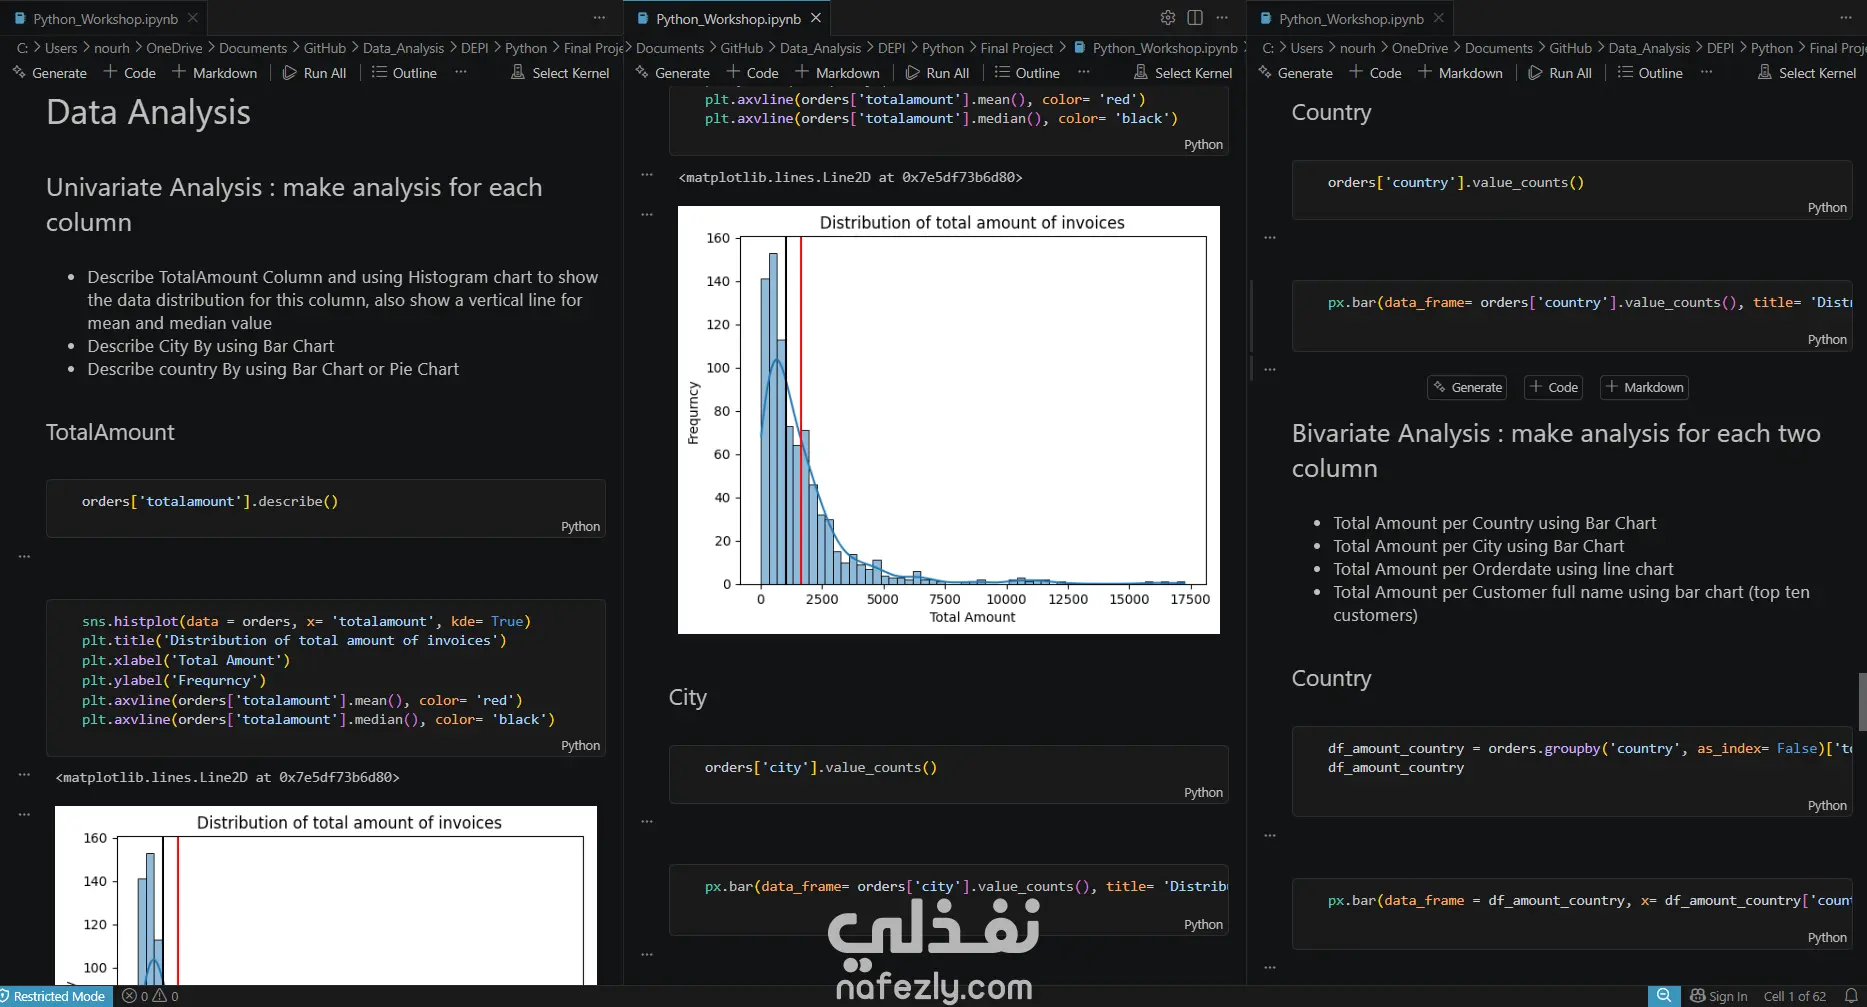Open left notebook toolbar overflow menu after Outline
The image size is (1867, 1007).
[x=460, y=72]
